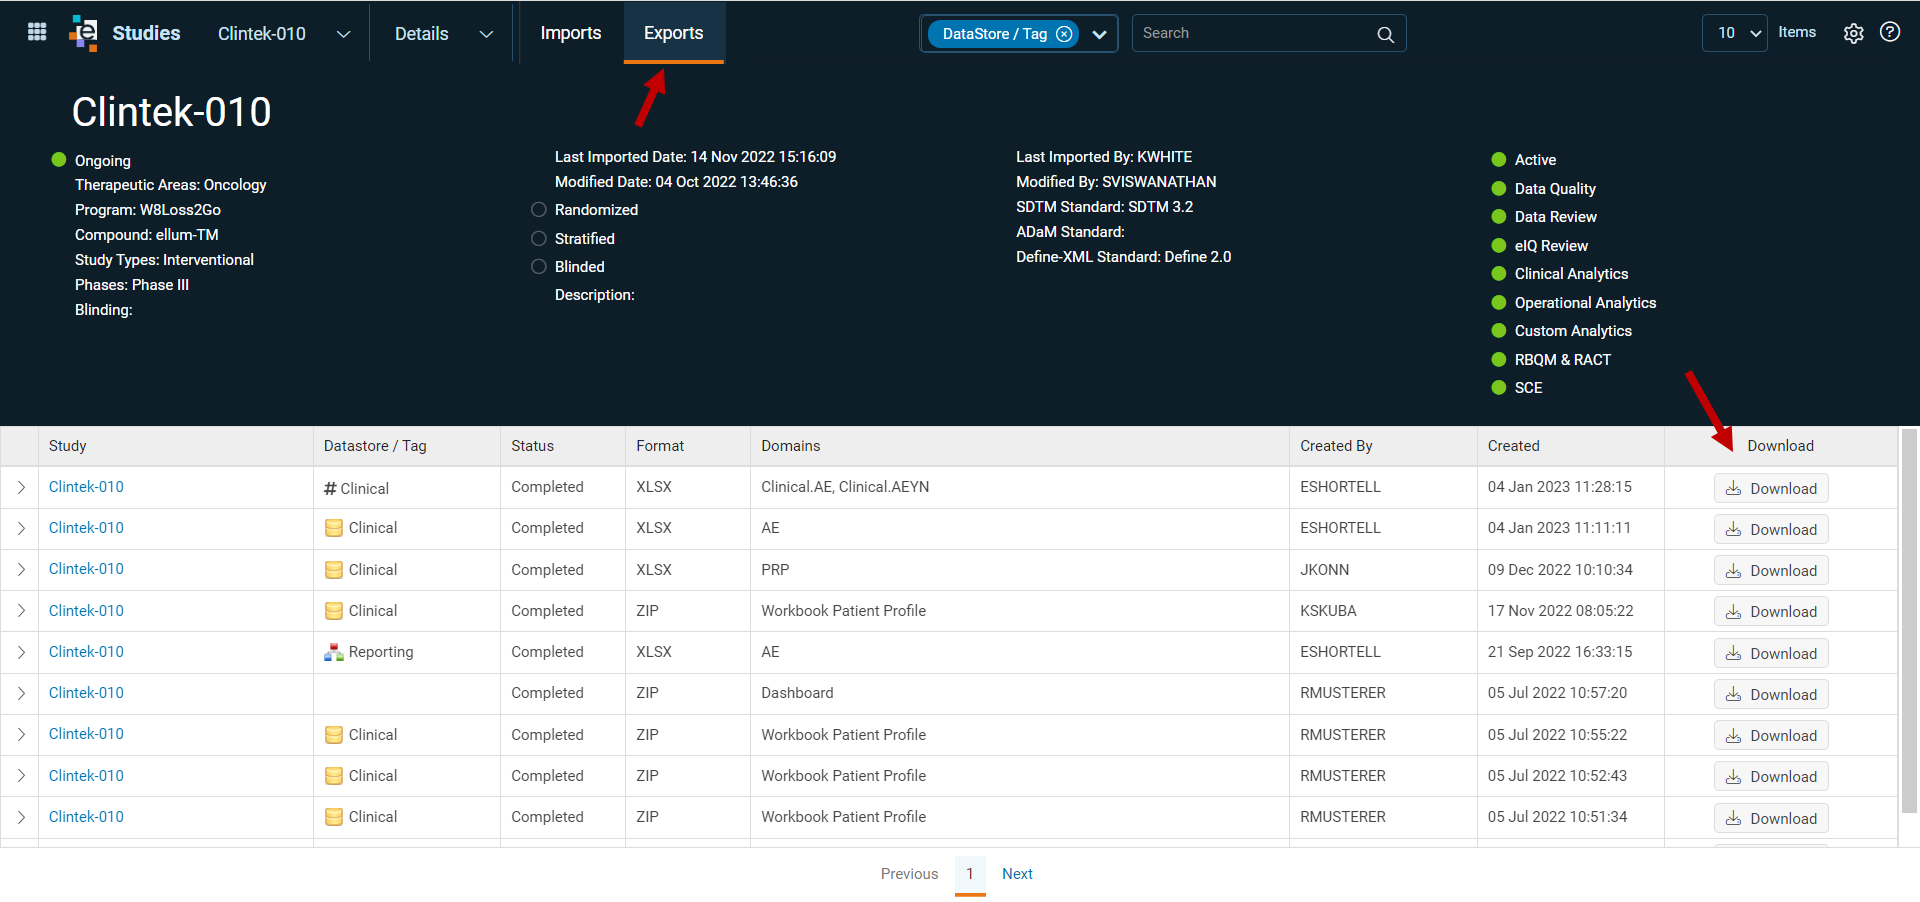The width and height of the screenshot is (1920, 902).
Task: Toggle the Data Quality indicator
Action: pos(1499,189)
